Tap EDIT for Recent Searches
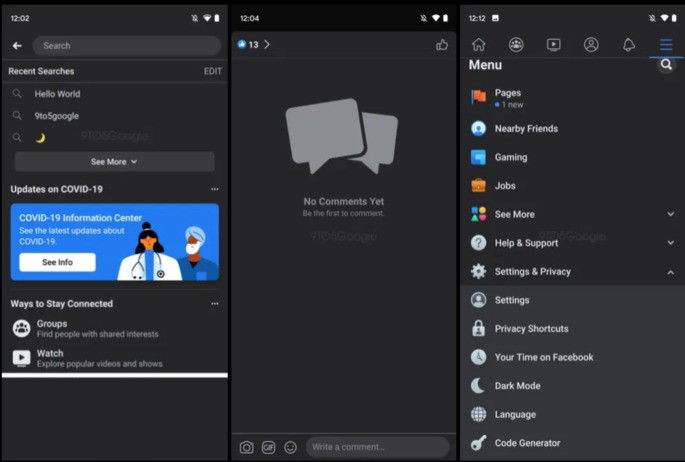685x462 pixels. coord(213,71)
